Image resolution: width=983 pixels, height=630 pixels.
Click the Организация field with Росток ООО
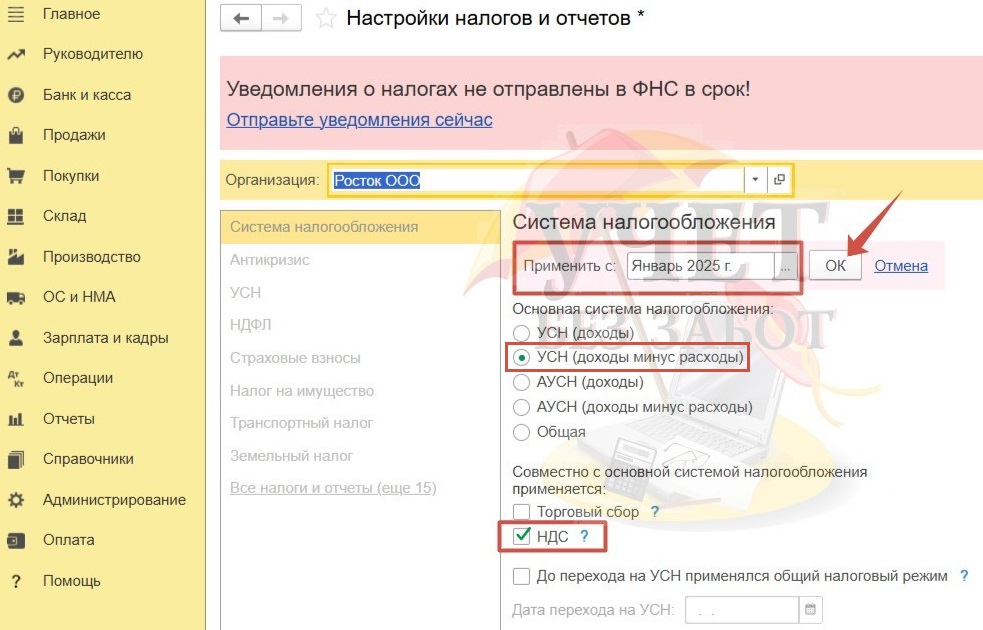point(537,180)
